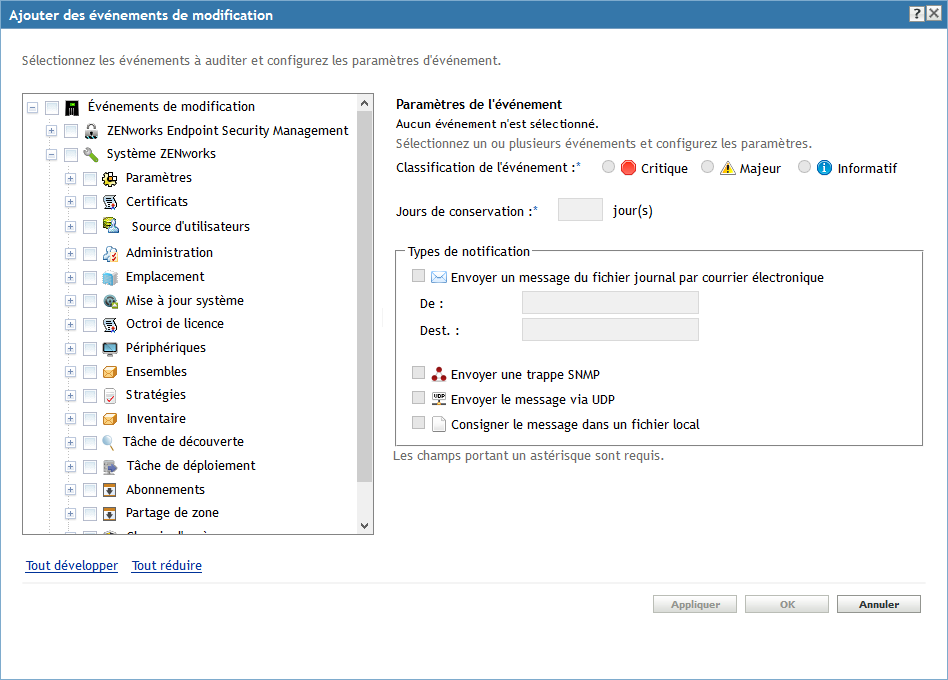Screen dimensions: 948x680
Task: Click the Stratégies document icon
Action: coord(110,396)
